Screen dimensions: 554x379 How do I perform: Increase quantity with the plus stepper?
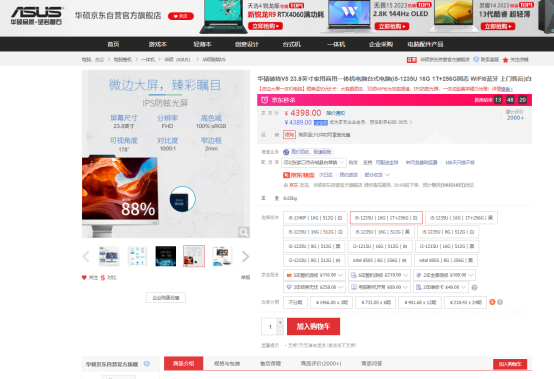(x=280, y=322)
